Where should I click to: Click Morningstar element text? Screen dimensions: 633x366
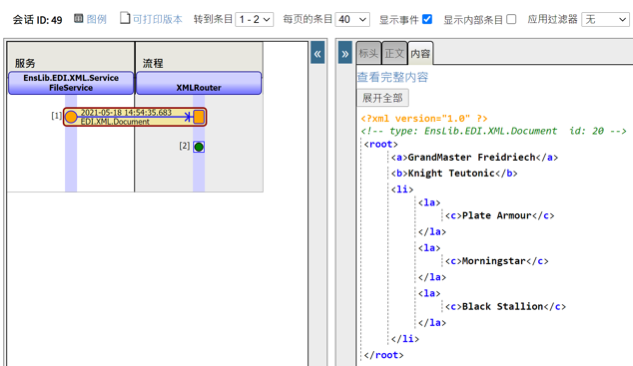point(494,261)
